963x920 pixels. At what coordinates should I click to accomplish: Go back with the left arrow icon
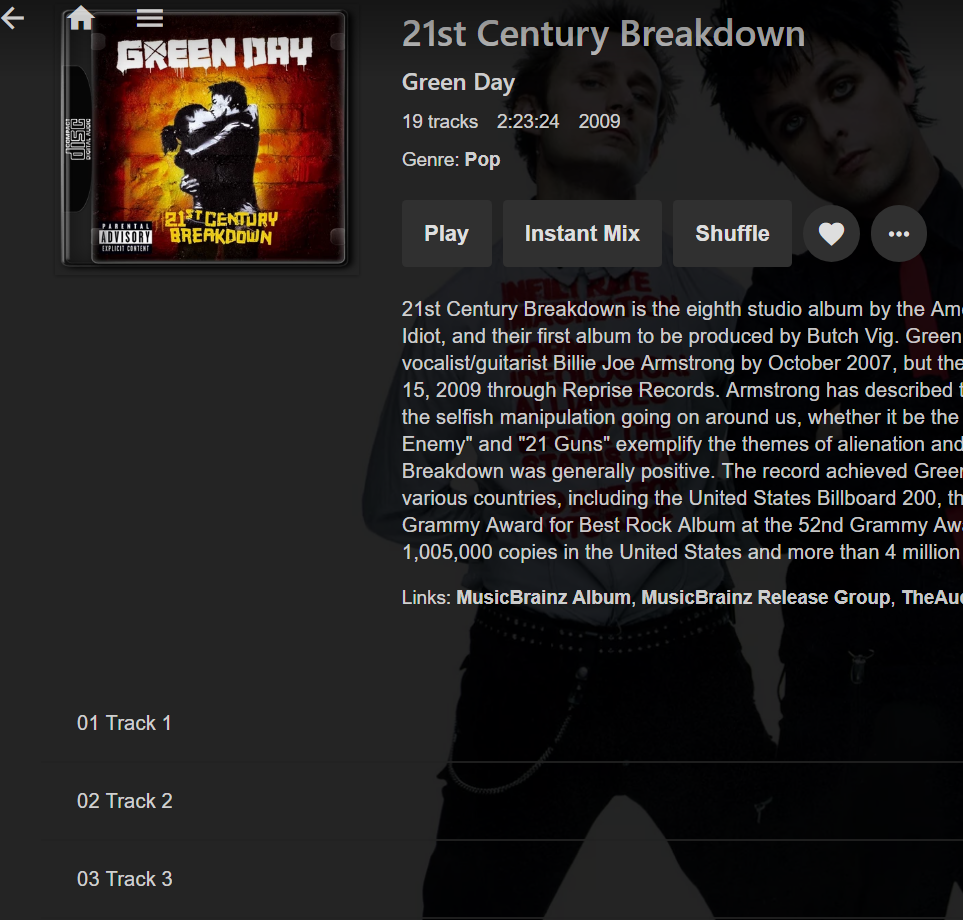point(12,18)
